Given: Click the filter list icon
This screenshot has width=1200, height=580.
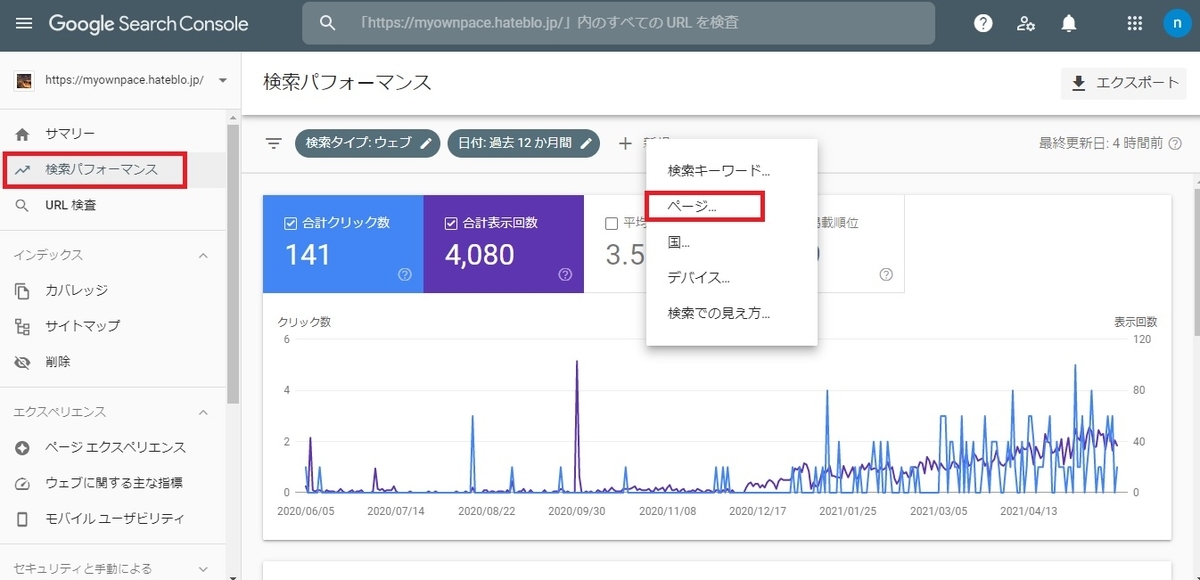Looking at the screenshot, I should pos(273,143).
